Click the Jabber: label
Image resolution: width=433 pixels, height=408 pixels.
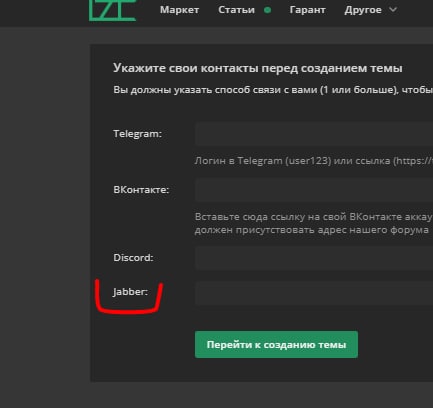tap(130, 292)
